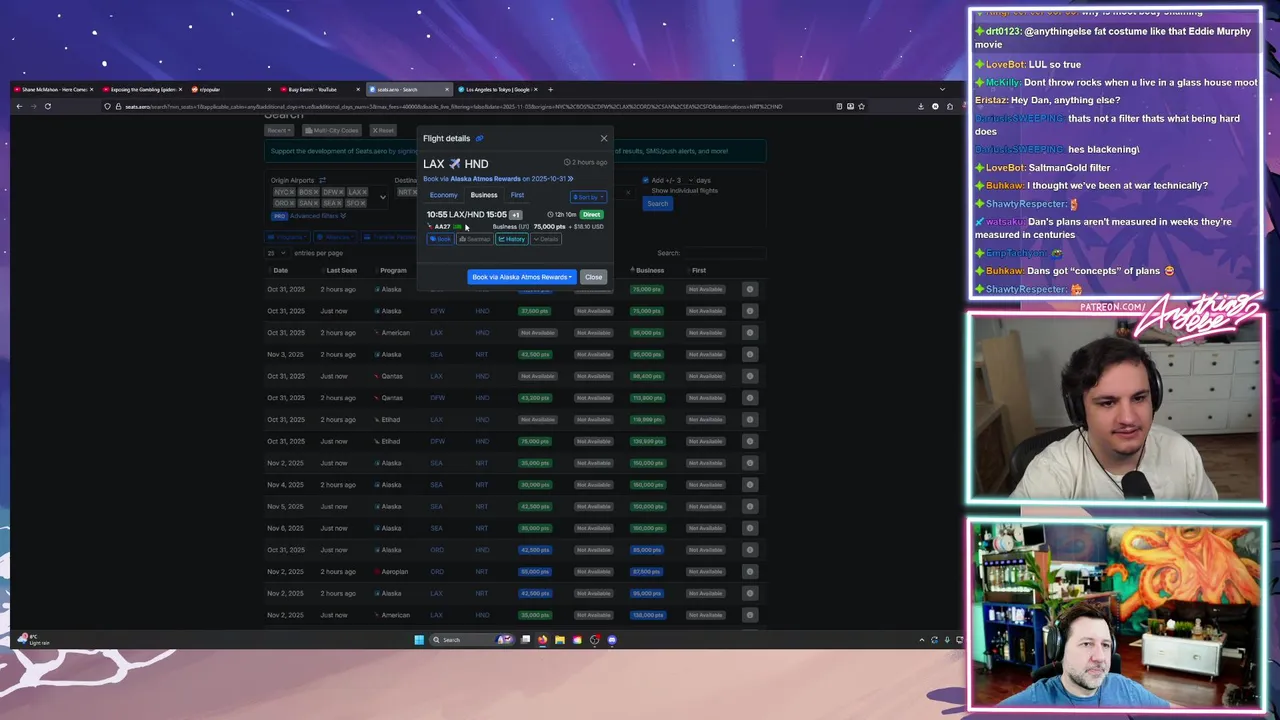Bookmark this page with the star icon
Screen dimensions: 1280x720
pyautogui.click(x=861, y=106)
